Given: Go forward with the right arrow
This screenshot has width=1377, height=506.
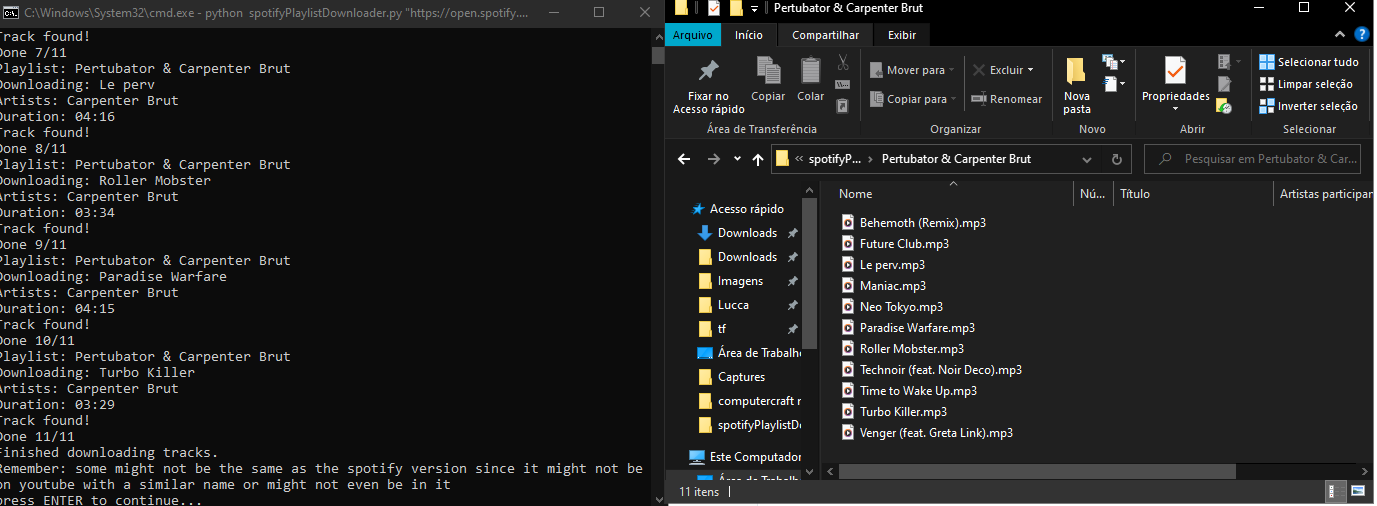Looking at the screenshot, I should (714, 159).
